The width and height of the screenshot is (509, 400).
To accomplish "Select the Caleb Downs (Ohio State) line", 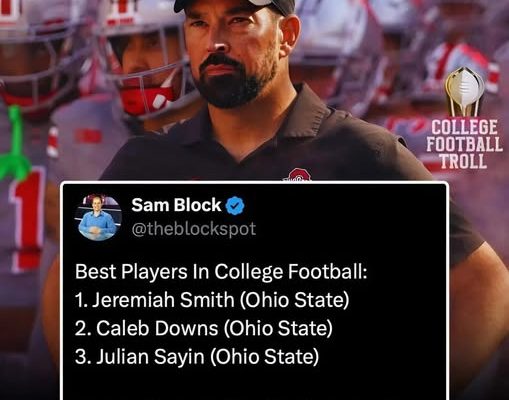I will (204, 328).
